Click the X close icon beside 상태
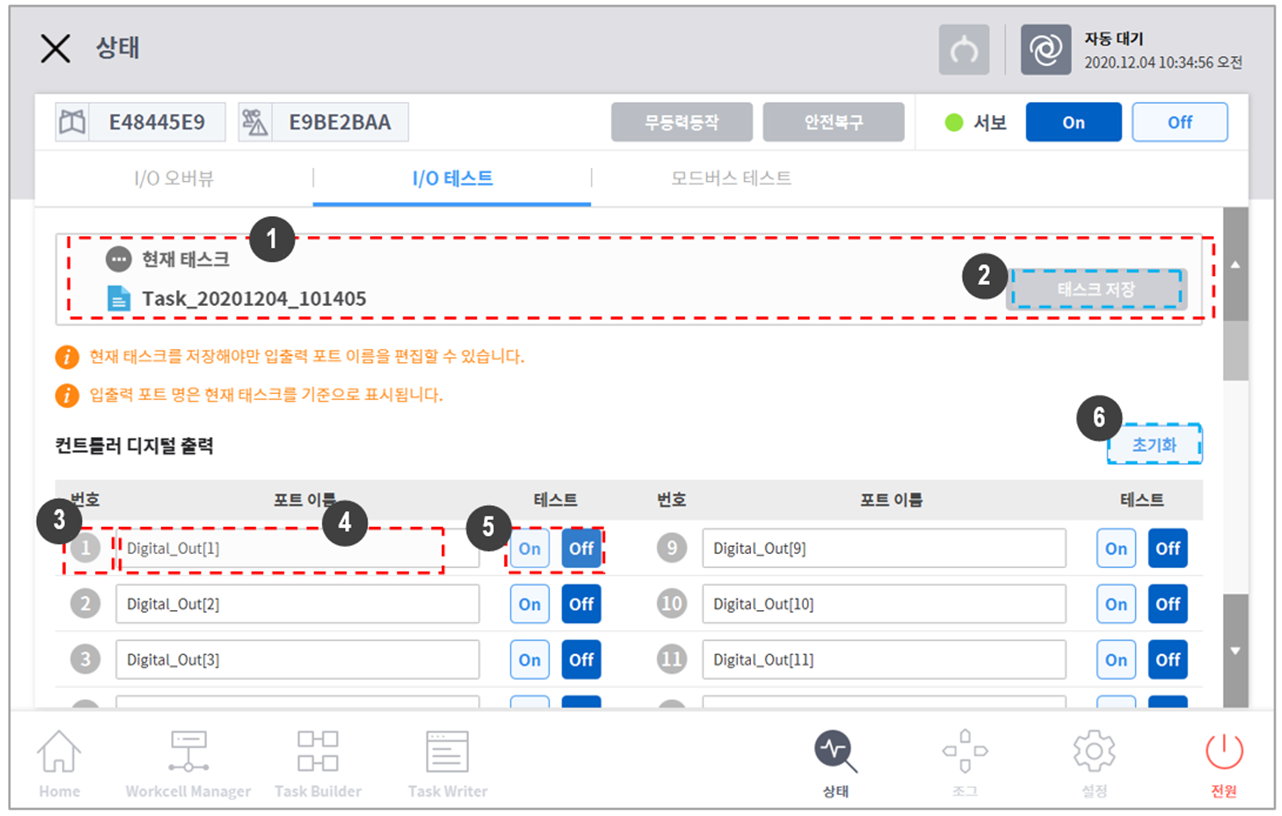This screenshot has width=1282, height=816. [x=55, y=49]
